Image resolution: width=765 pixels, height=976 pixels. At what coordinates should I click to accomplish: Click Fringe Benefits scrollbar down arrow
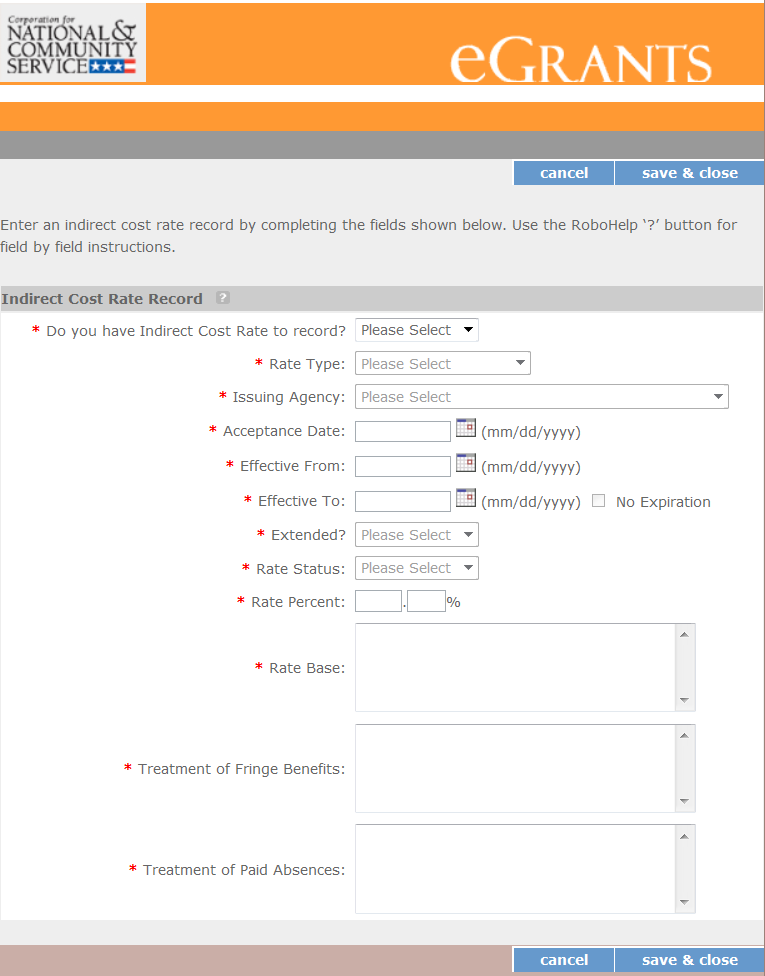click(x=685, y=801)
